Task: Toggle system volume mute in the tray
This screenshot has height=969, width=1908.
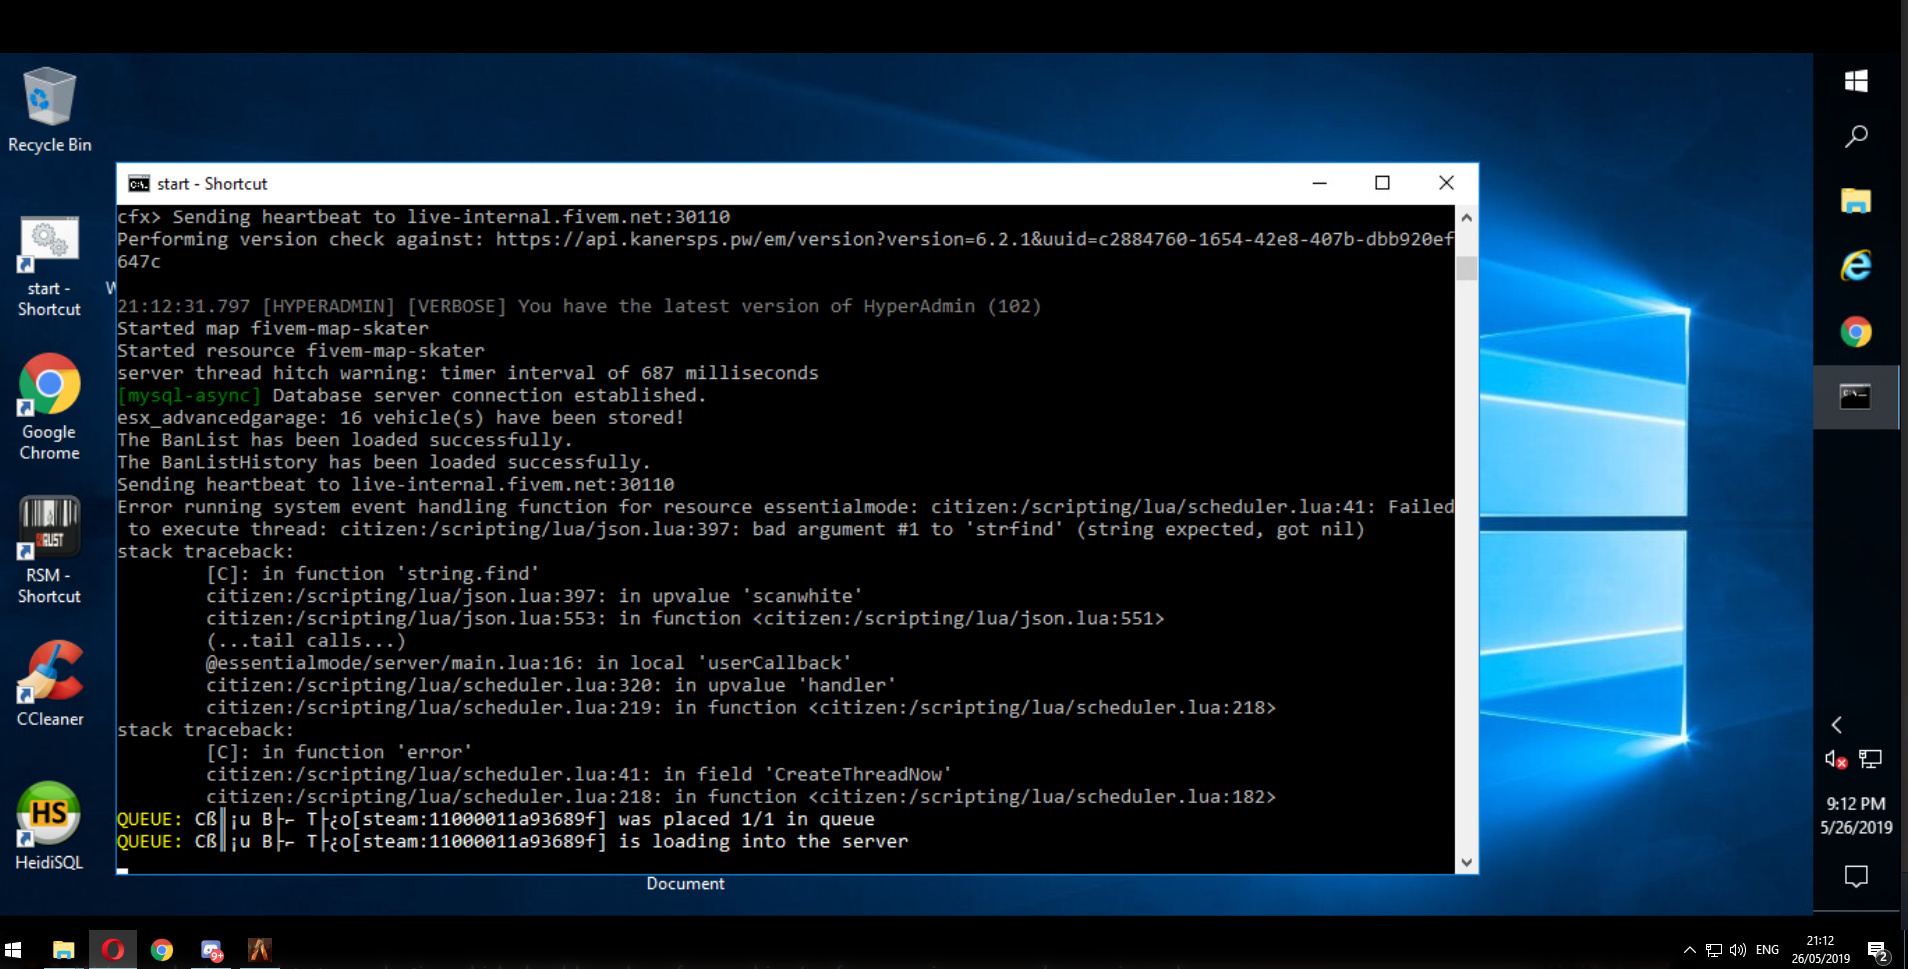Action: tap(1739, 950)
